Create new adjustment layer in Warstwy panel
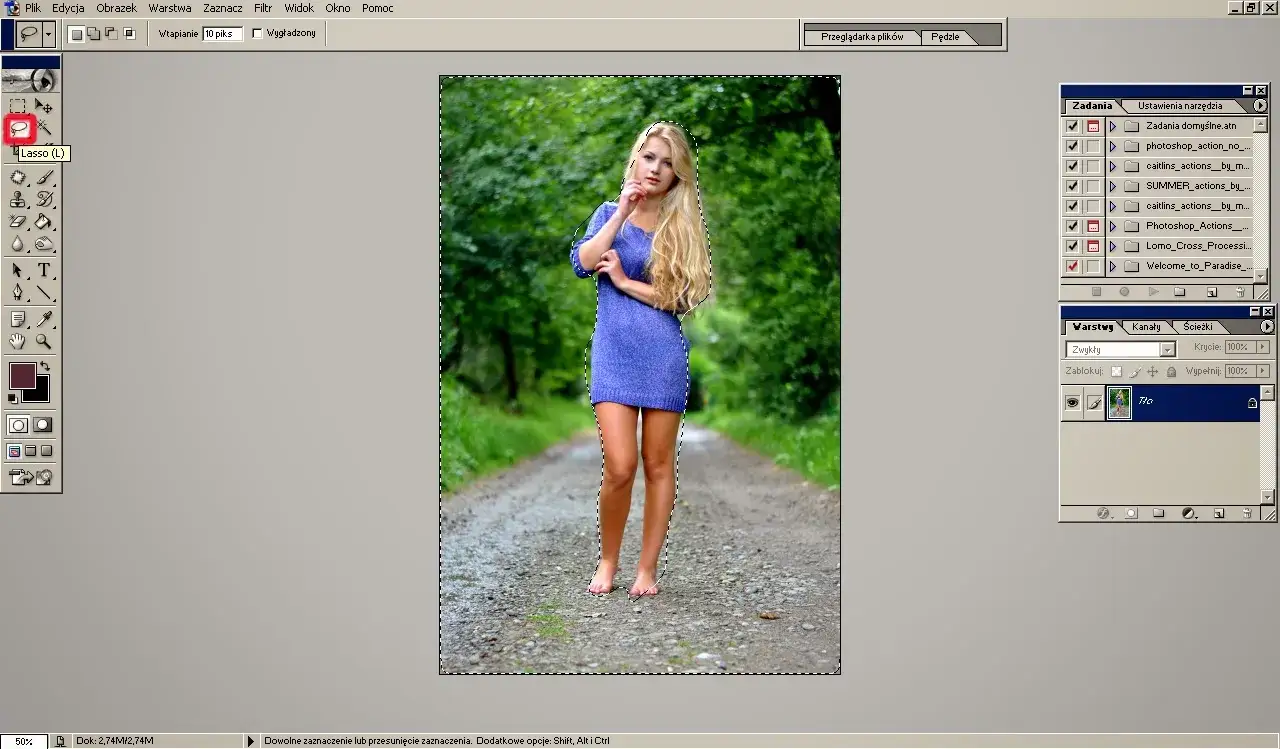 [1188, 513]
